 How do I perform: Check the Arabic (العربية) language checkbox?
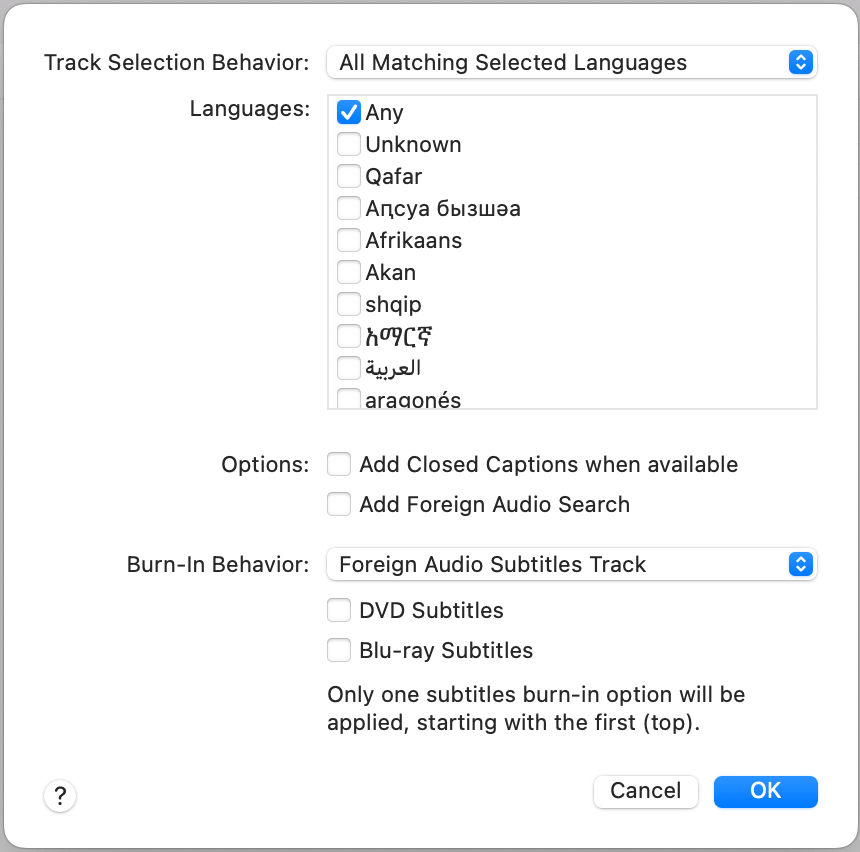[x=349, y=368]
